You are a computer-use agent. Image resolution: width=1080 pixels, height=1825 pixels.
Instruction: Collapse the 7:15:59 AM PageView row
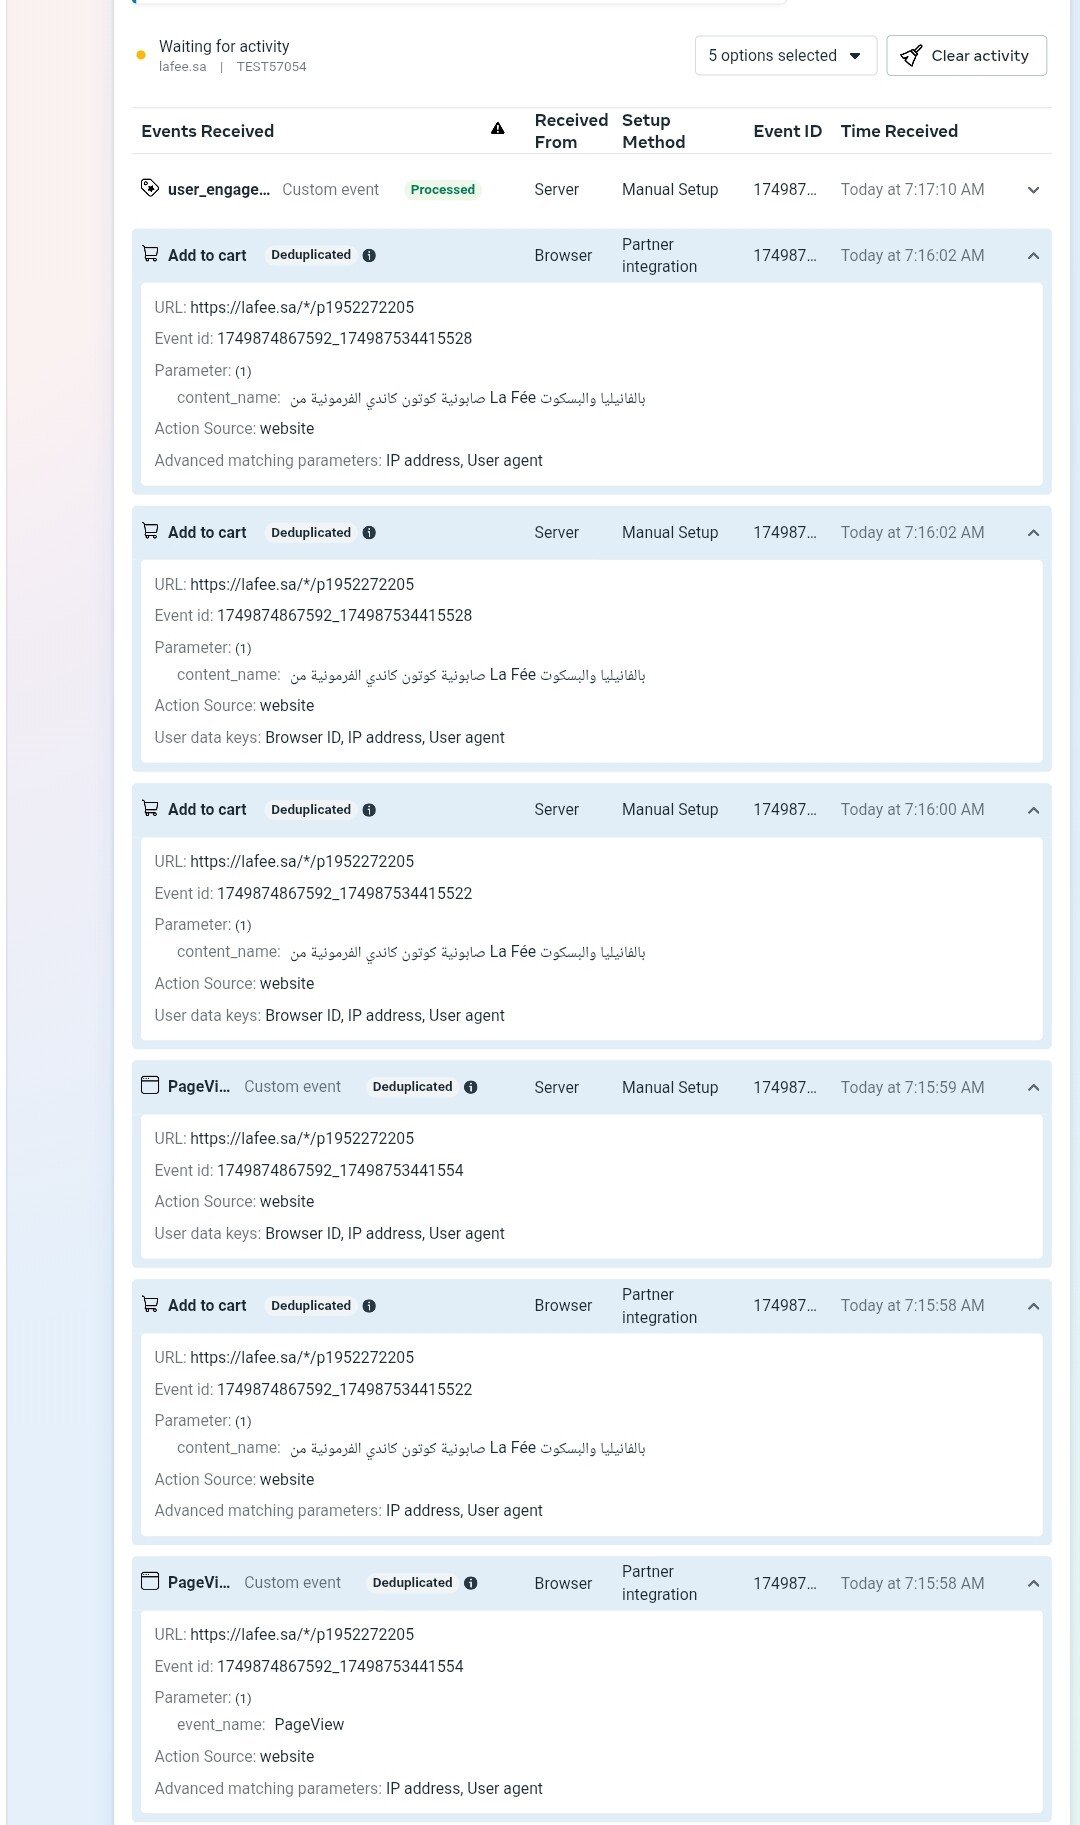click(x=1033, y=1088)
